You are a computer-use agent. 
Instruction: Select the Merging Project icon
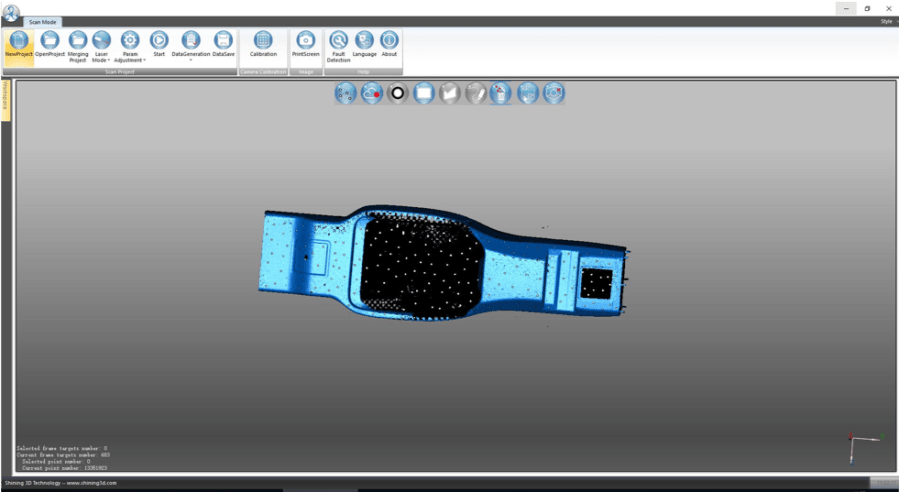(x=78, y=45)
